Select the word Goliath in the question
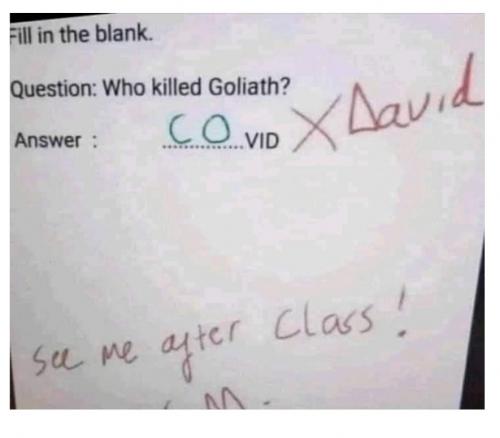The width and height of the screenshot is (500, 438). point(249,87)
